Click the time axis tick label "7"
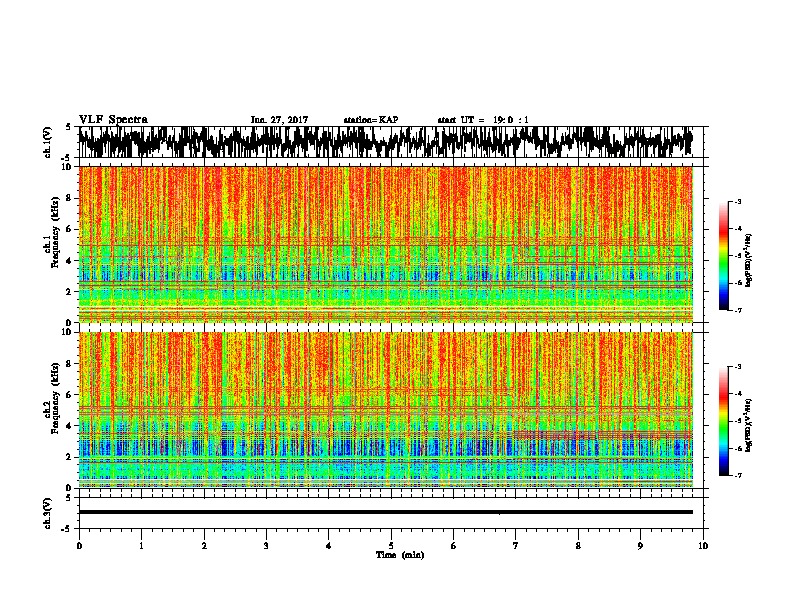Screen dimensions: 792x612 pyautogui.click(x=516, y=546)
